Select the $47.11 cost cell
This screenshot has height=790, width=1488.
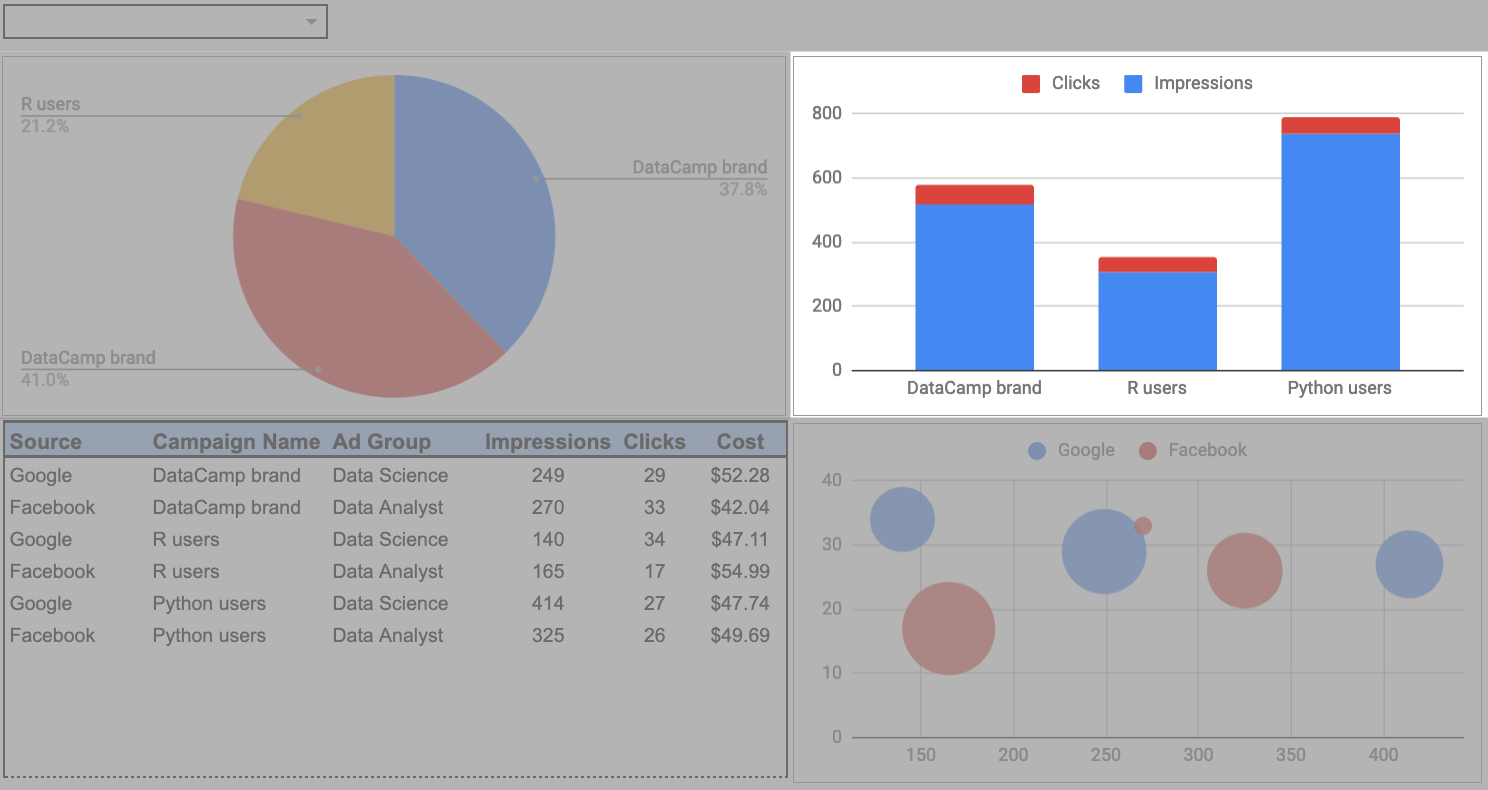[740, 540]
